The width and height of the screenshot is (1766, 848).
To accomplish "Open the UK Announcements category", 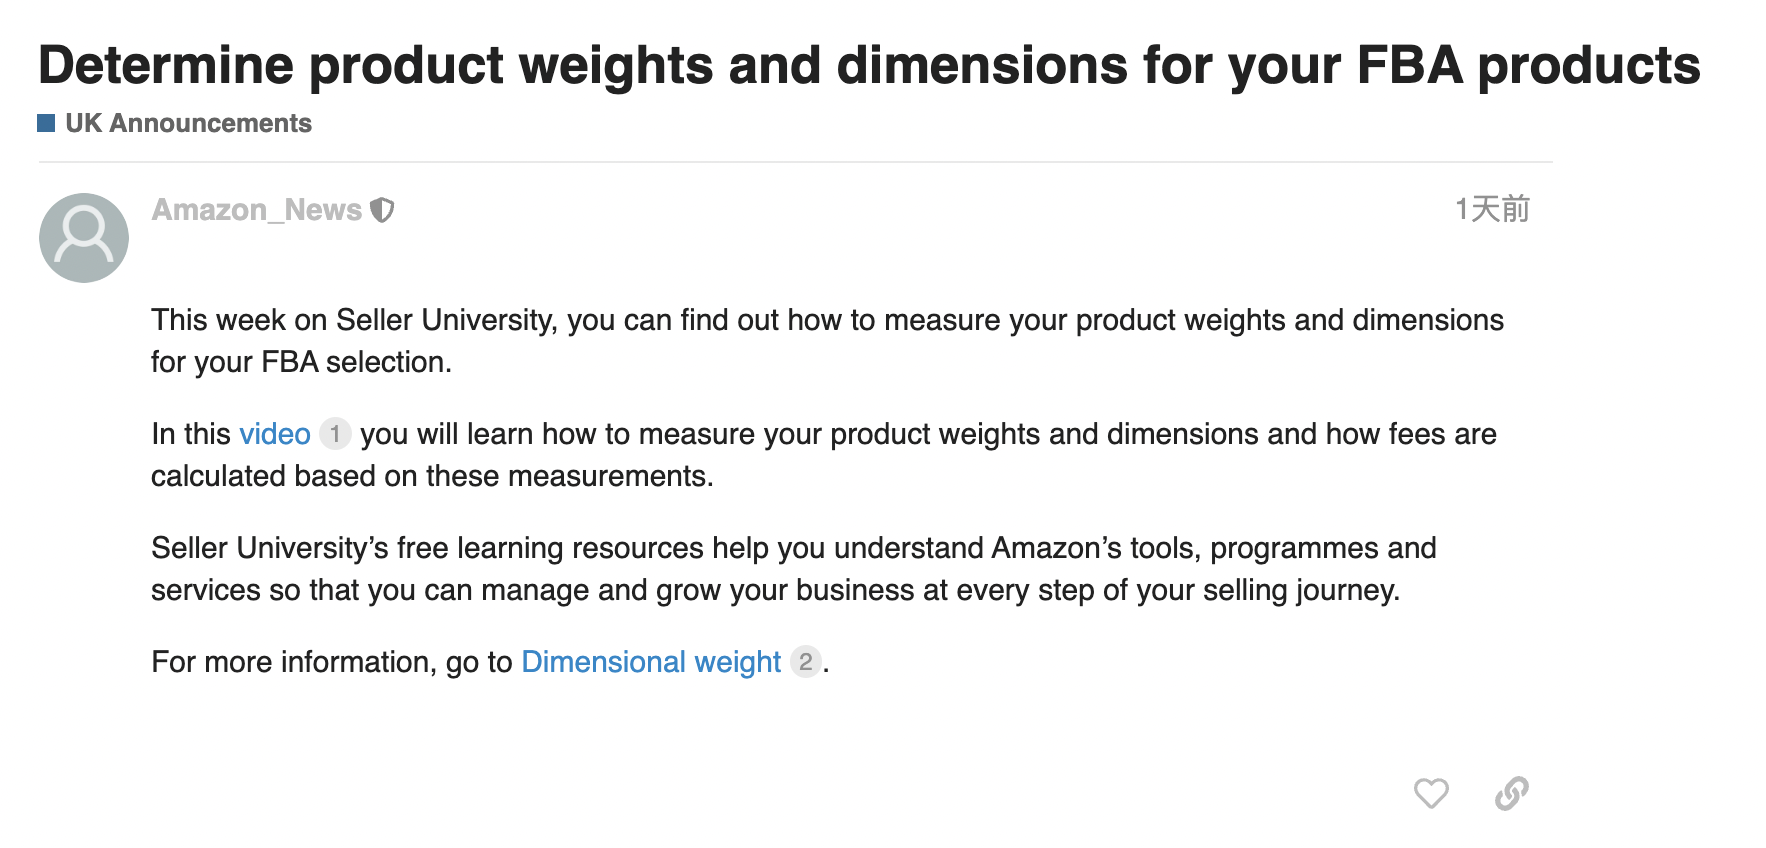I will coord(188,123).
